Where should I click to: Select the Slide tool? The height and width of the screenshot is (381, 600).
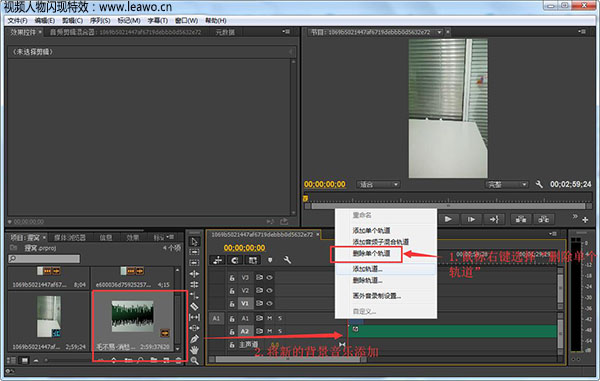[x=194, y=328]
